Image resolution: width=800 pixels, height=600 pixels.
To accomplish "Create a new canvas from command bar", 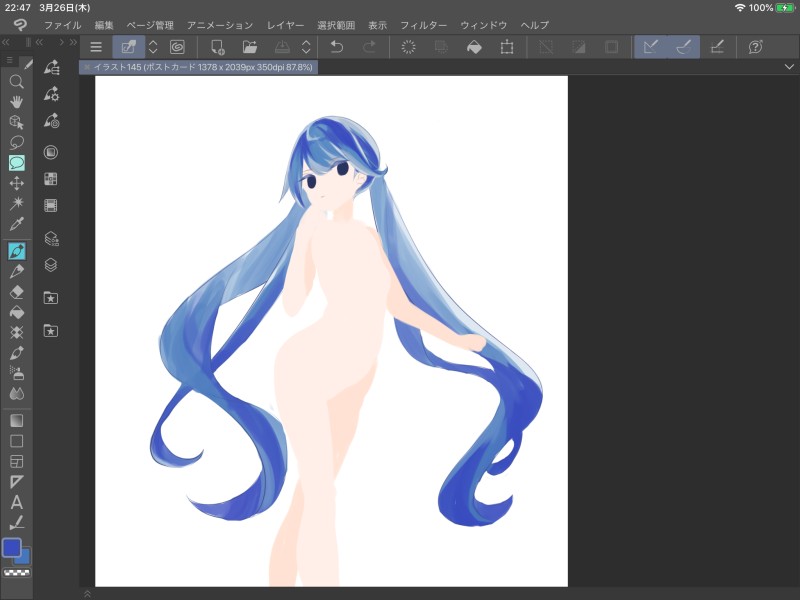I will (x=217, y=47).
